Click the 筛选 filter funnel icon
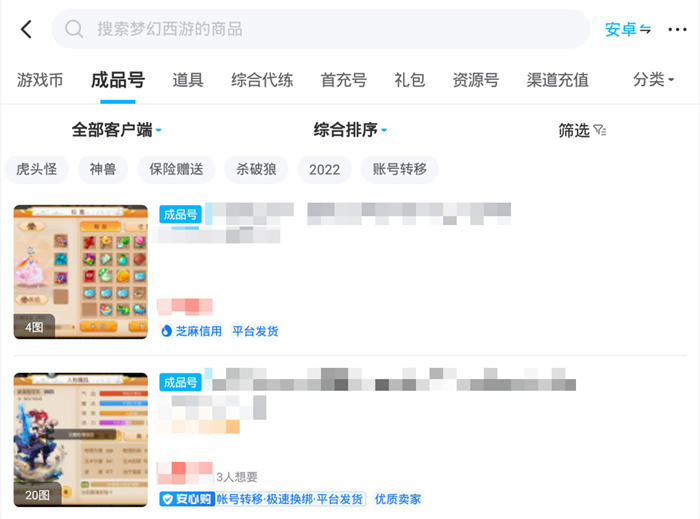This screenshot has width=700, height=519. [600, 130]
